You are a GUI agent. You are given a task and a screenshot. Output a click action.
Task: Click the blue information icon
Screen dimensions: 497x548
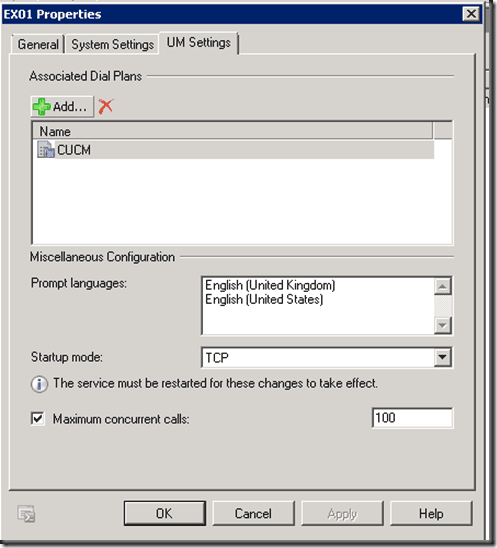tap(39, 384)
